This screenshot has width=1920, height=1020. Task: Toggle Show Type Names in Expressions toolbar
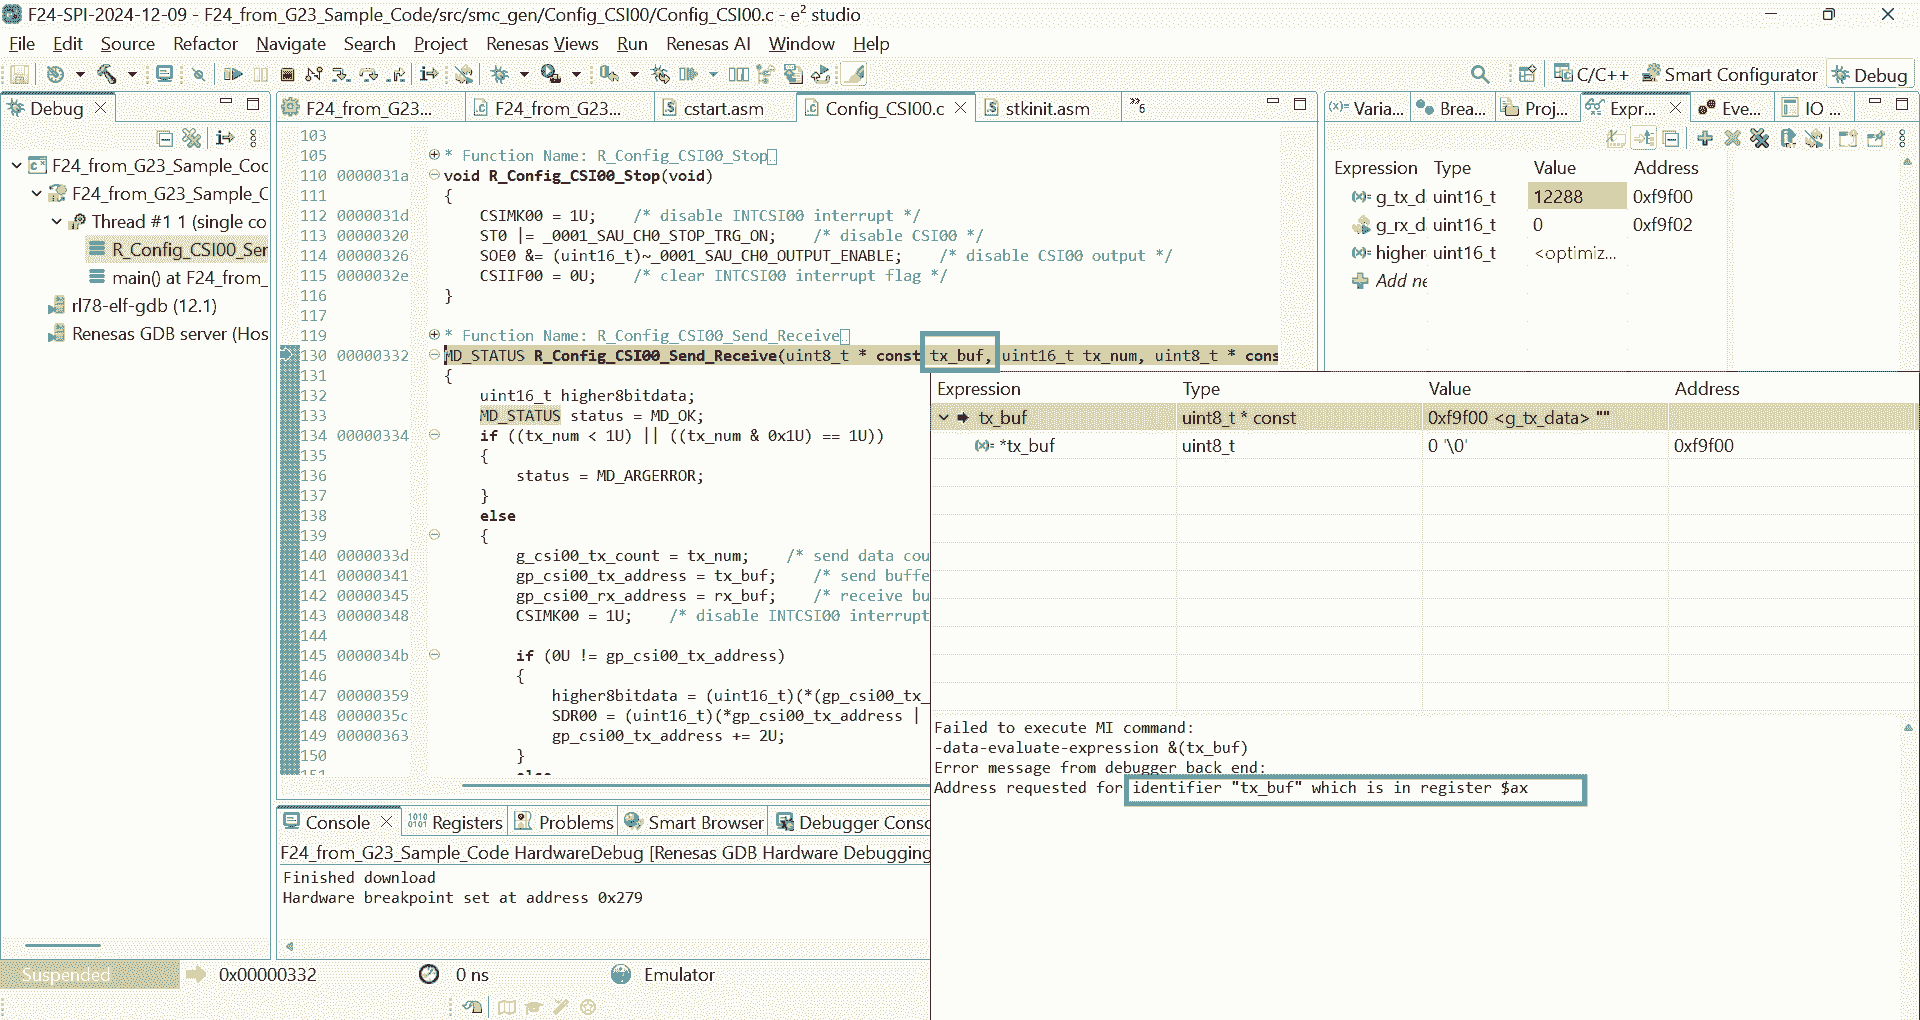pyautogui.click(x=1615, y=138)
